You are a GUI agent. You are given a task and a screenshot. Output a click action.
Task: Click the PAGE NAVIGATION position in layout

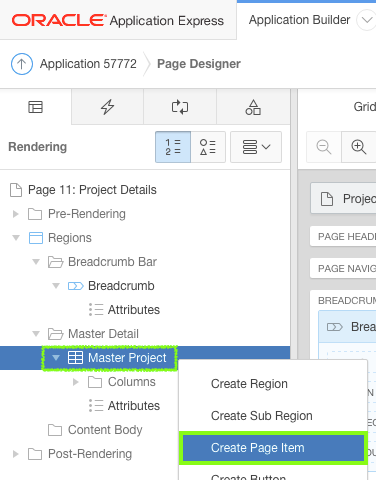344,268
